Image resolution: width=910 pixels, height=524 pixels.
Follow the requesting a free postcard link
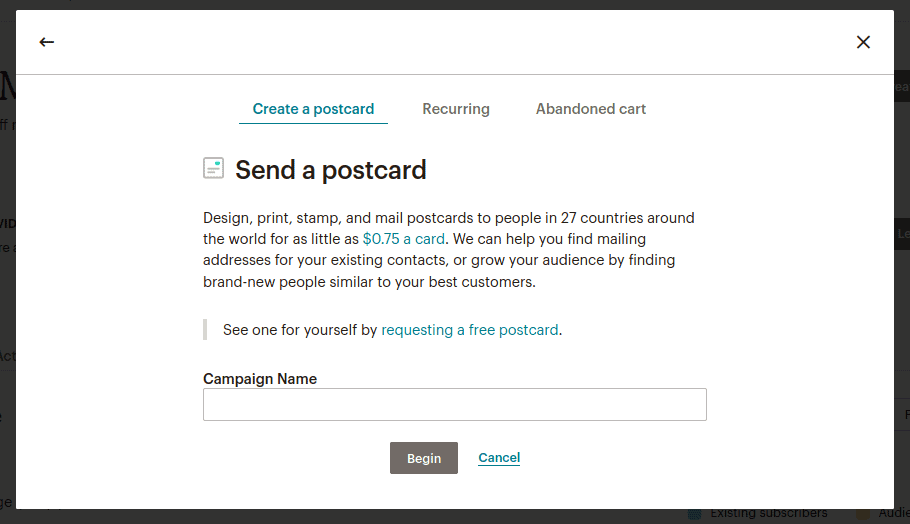click(x=470, y=330)
